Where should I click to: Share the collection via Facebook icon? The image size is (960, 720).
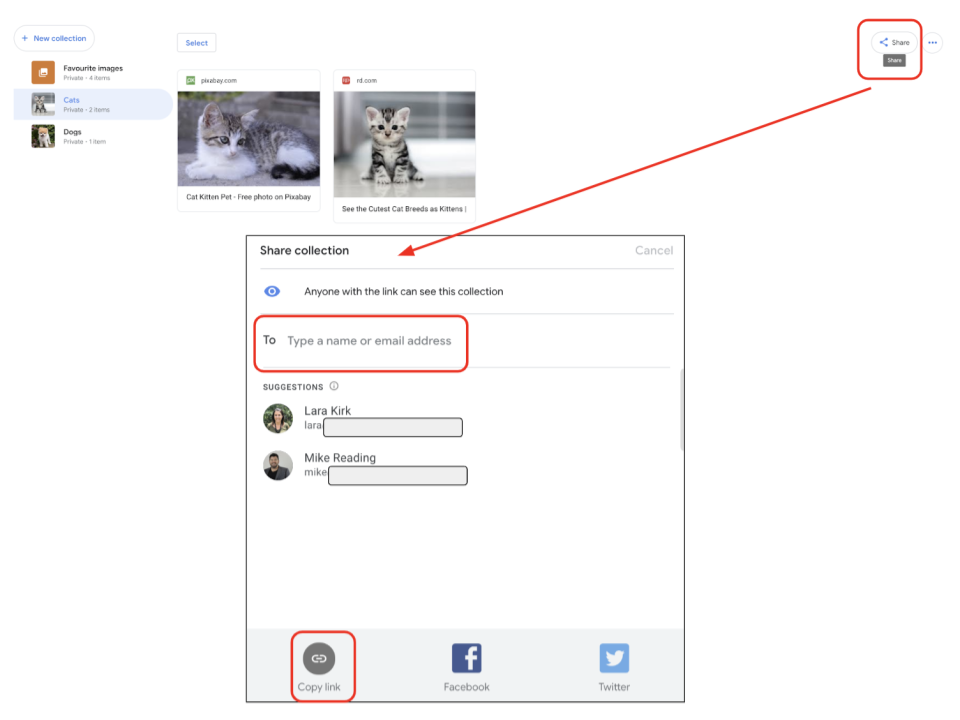click(x=467, y=658)
